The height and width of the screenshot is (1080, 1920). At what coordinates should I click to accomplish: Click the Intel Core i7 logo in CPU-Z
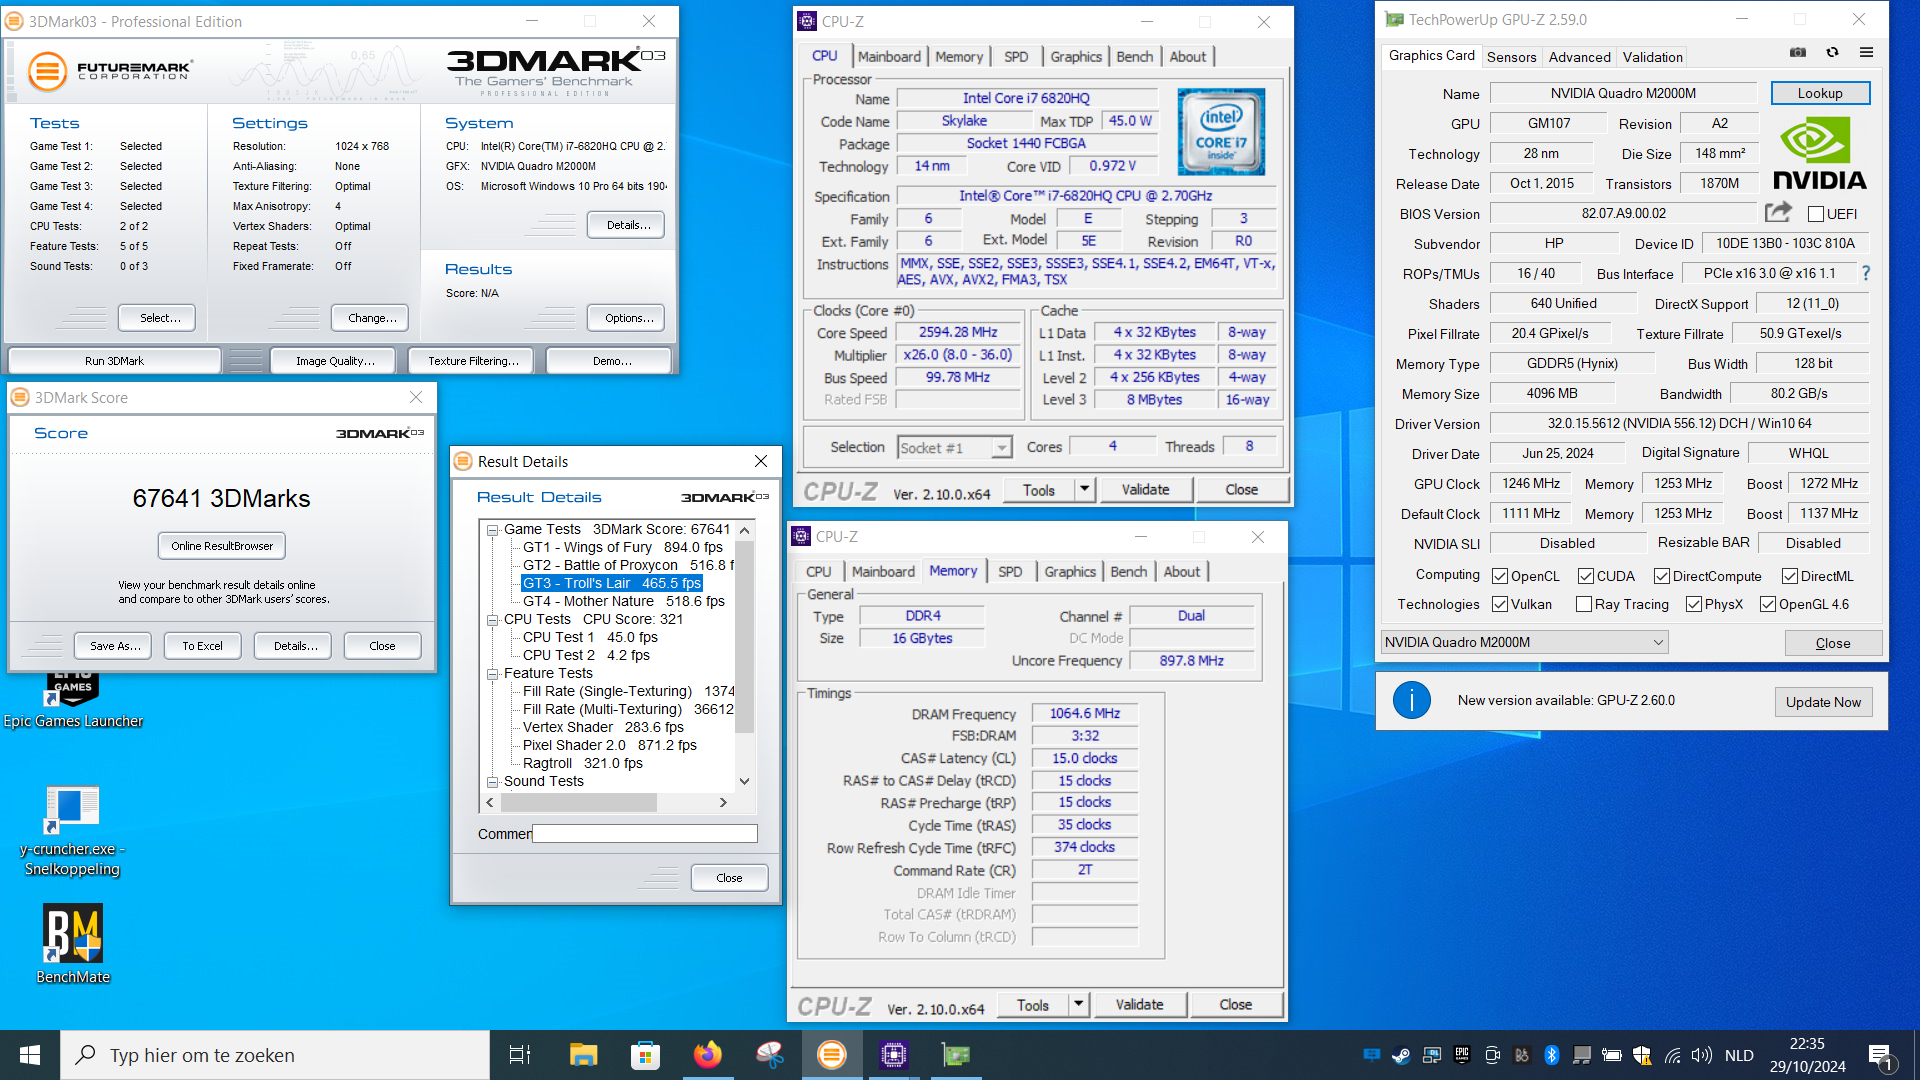click(1221, 132)
